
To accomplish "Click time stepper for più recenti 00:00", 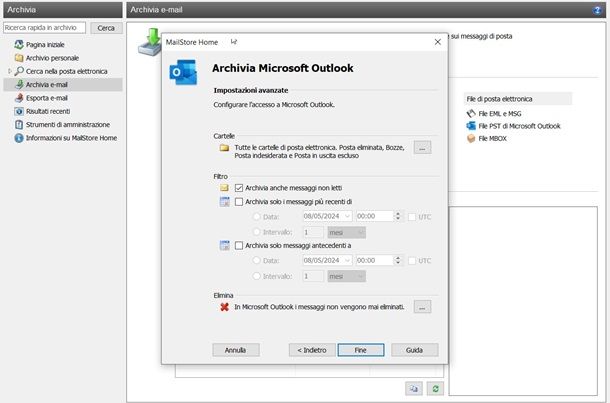I will pos(398,216).
